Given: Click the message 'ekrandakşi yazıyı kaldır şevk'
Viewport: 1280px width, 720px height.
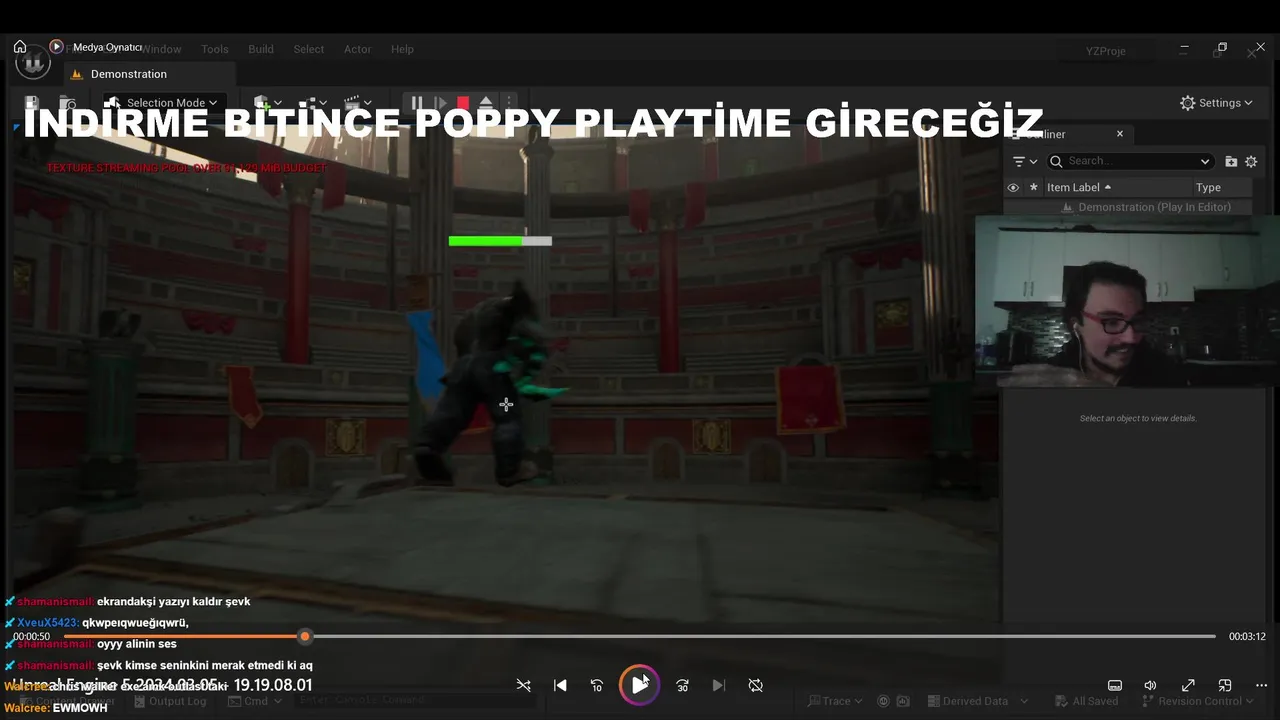Looking at the screenshot, I should tap(173, 602).
